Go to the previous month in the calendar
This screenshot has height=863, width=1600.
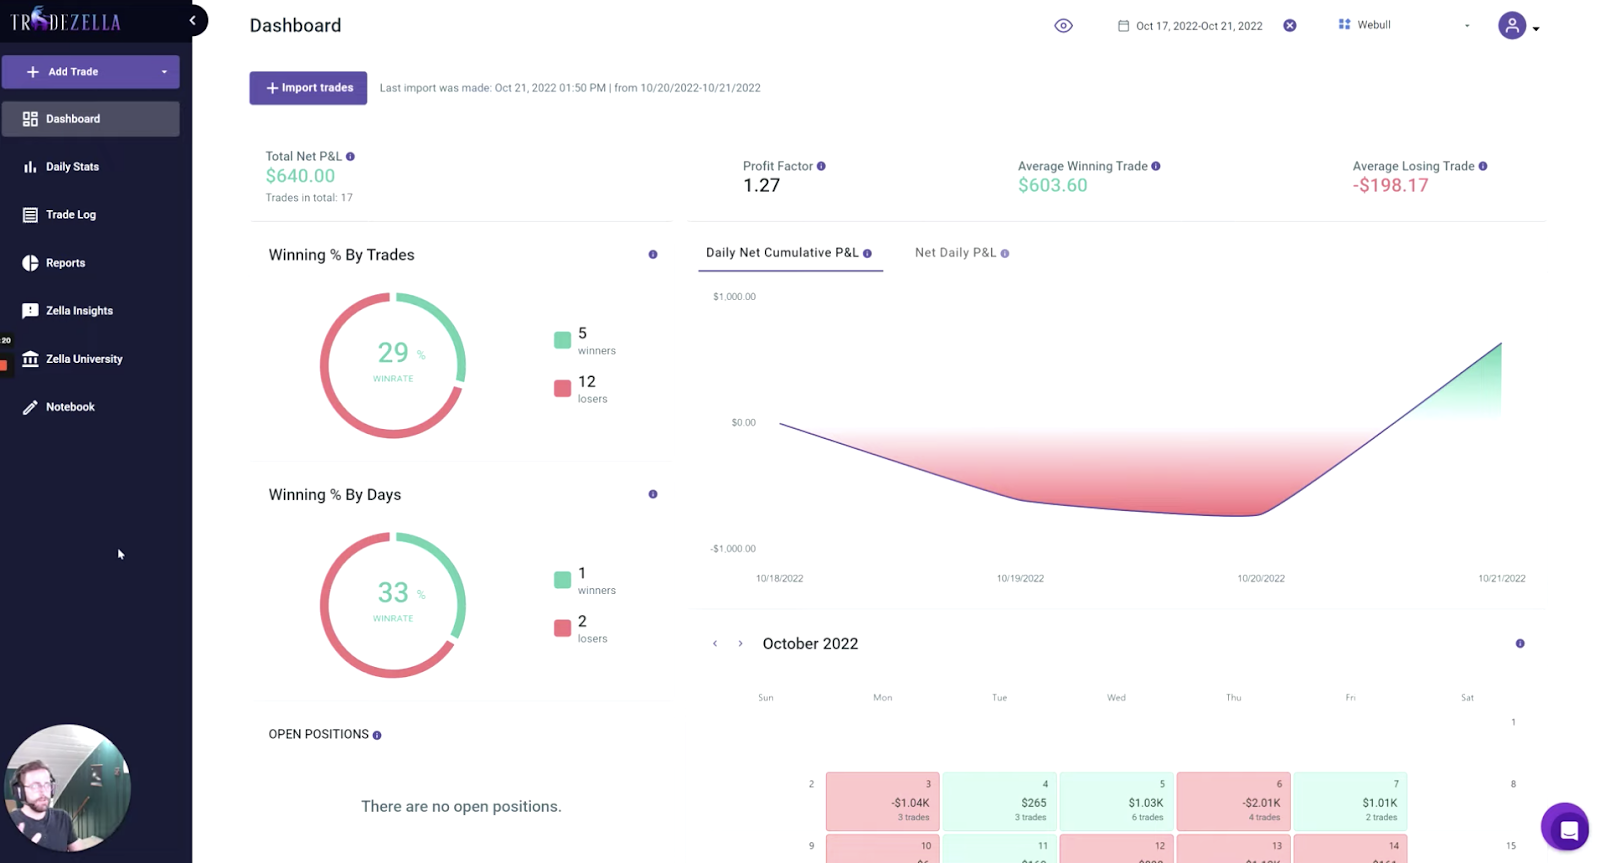(x=714, y=643)
